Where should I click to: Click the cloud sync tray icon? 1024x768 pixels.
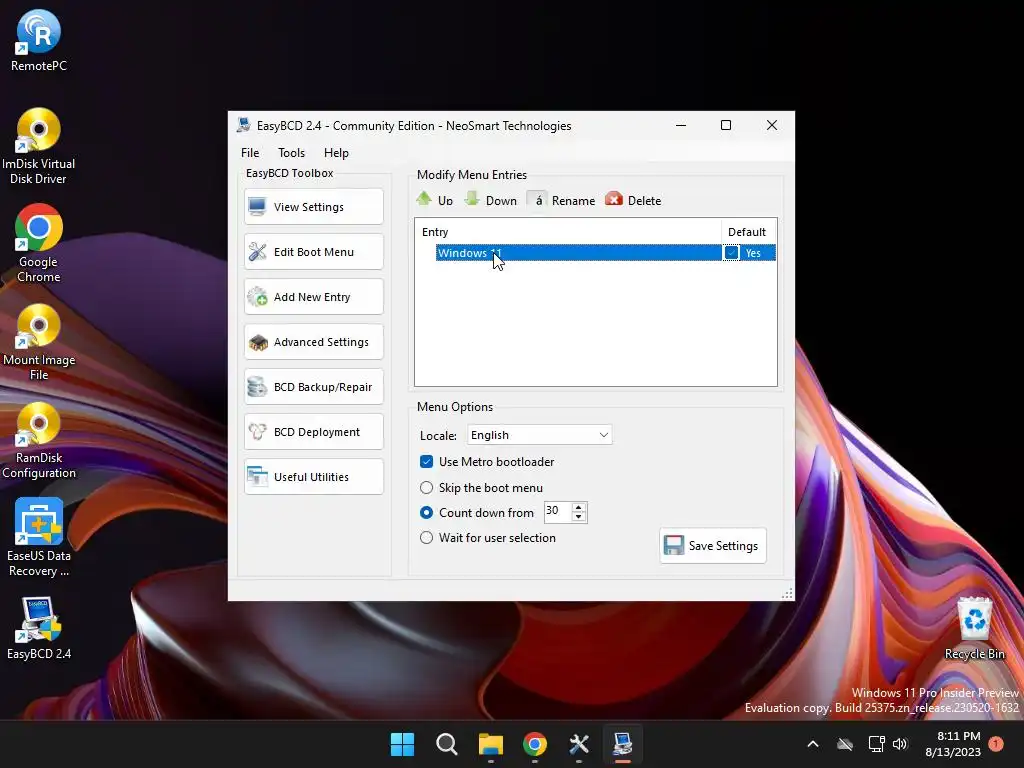845,744
